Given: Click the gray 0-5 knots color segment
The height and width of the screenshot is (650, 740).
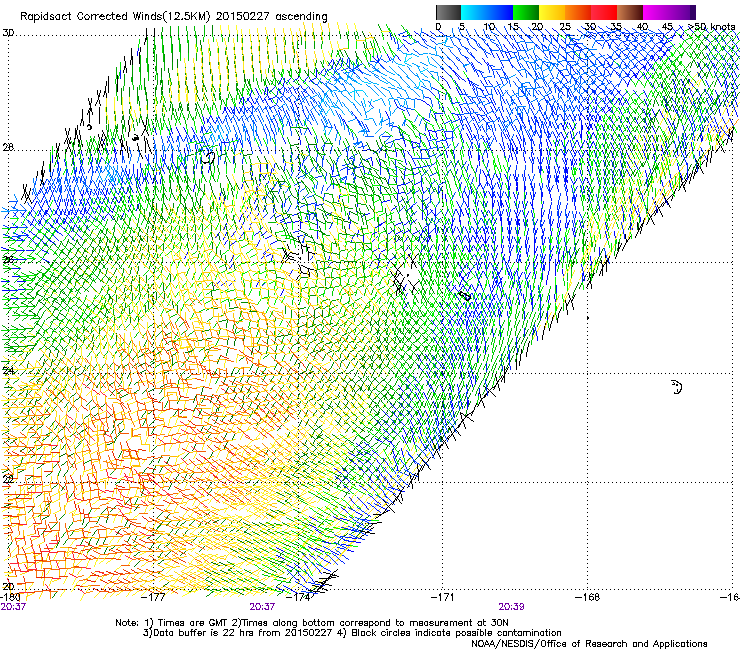Looking at the screenshot, I should (448, 12).
